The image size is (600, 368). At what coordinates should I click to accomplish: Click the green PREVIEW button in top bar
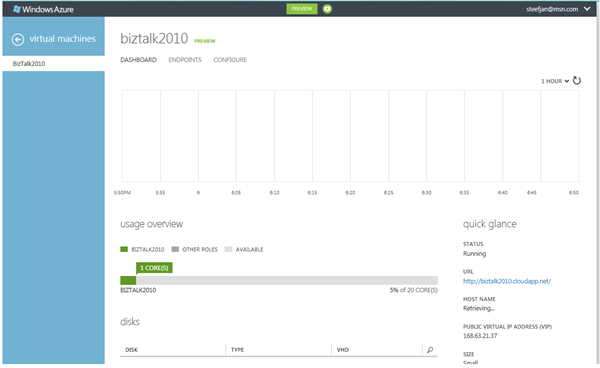click(302, 9)
